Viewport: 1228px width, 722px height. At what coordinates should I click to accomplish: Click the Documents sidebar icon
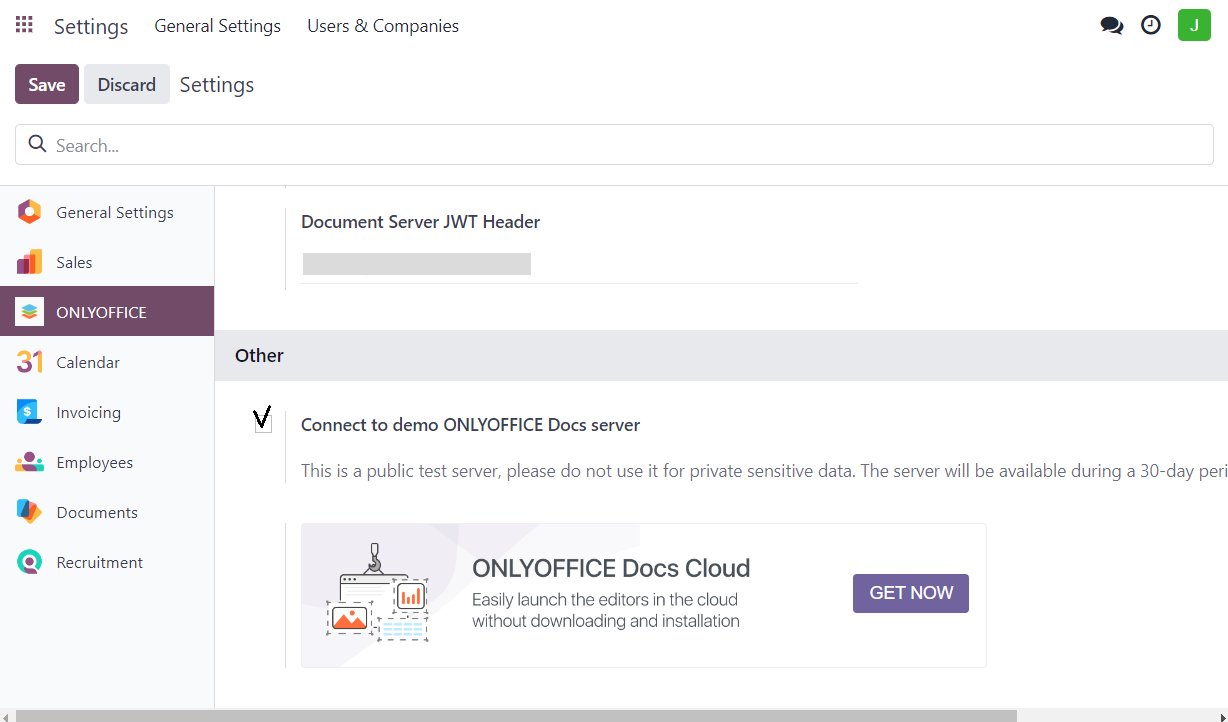[x=30, y=512]
